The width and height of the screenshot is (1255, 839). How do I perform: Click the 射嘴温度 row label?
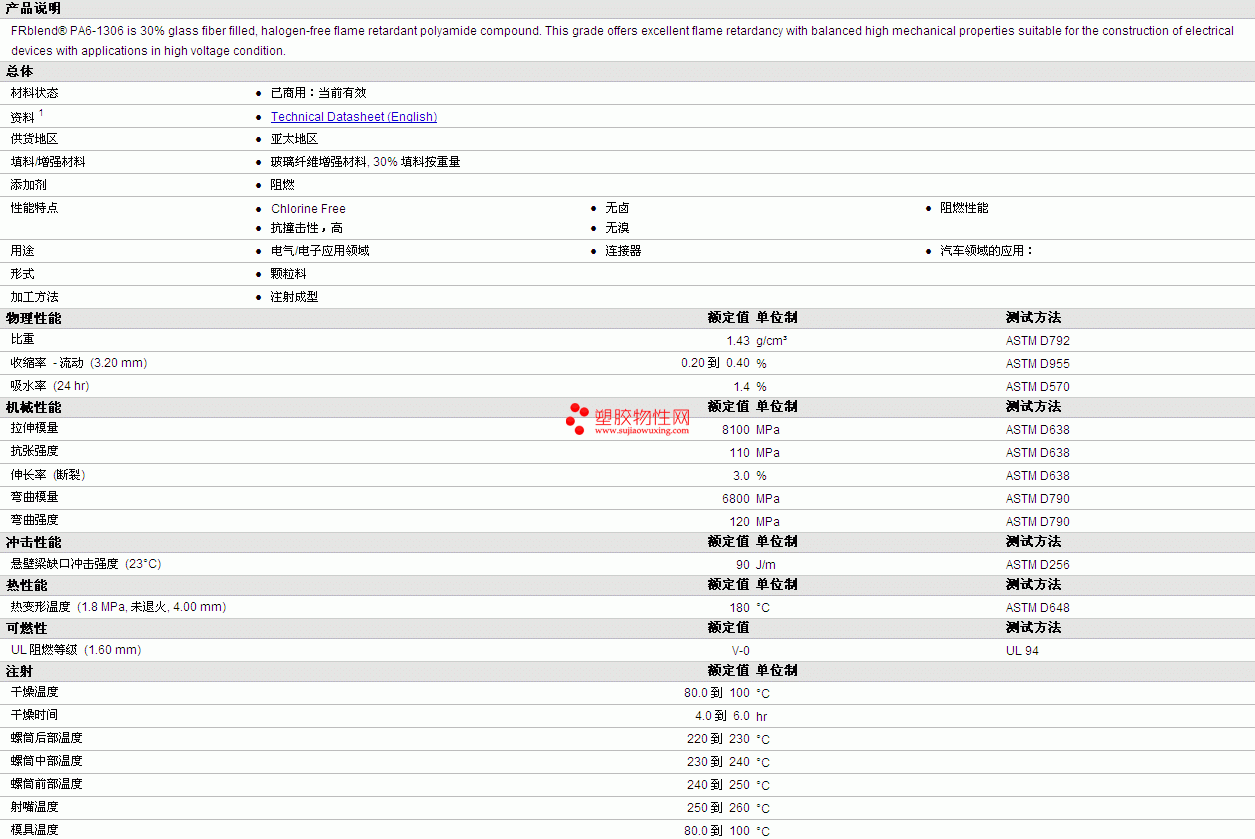coord(35,807)
